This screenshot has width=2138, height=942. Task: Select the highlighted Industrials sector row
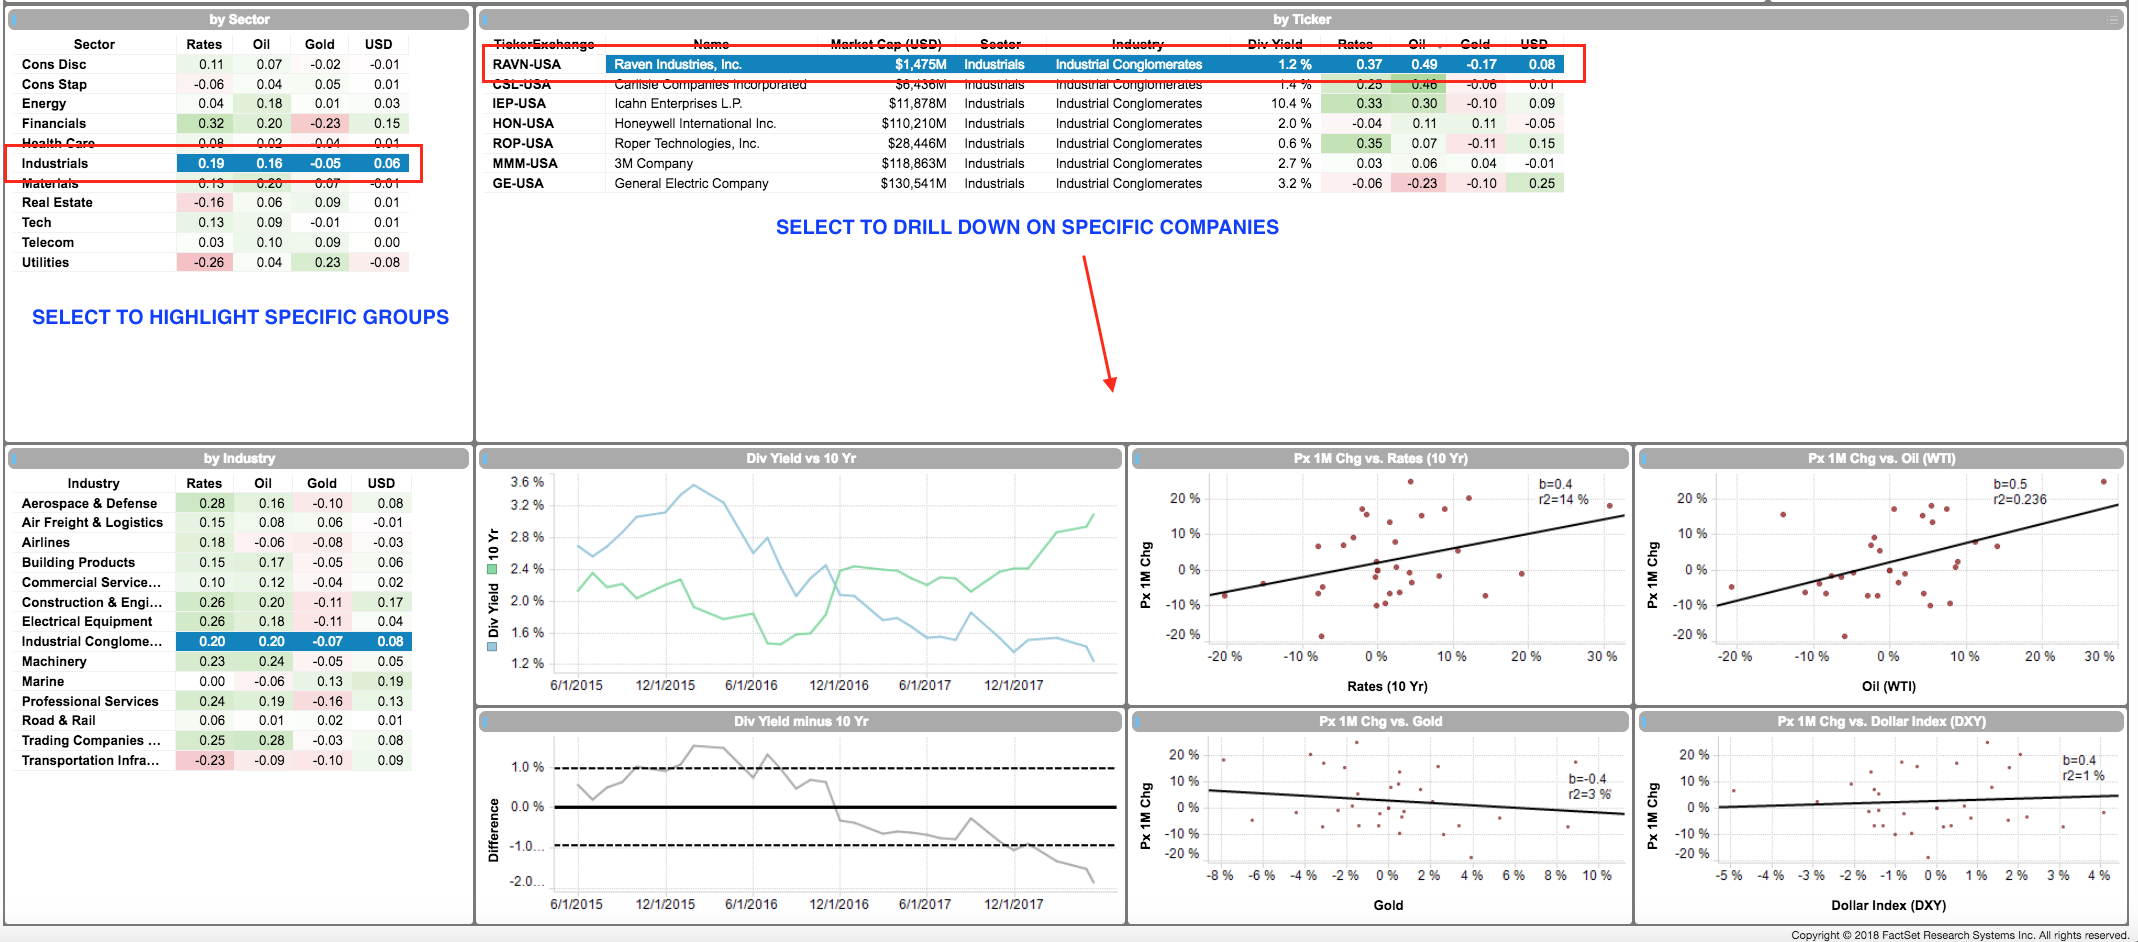click(211, 163)
